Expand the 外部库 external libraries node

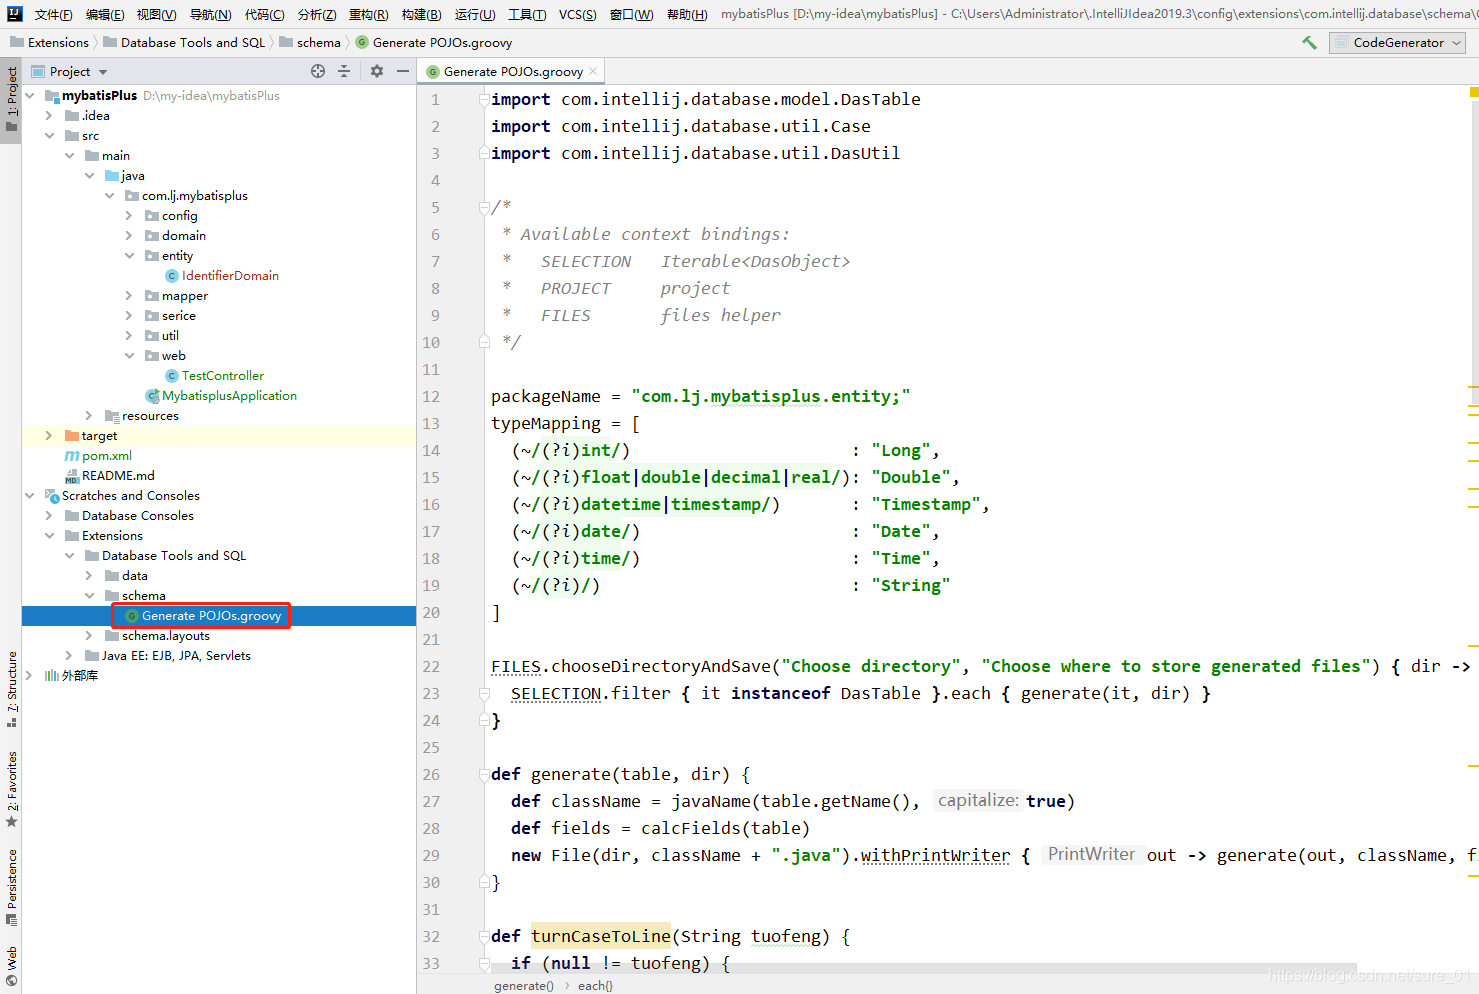pos(30,676)
